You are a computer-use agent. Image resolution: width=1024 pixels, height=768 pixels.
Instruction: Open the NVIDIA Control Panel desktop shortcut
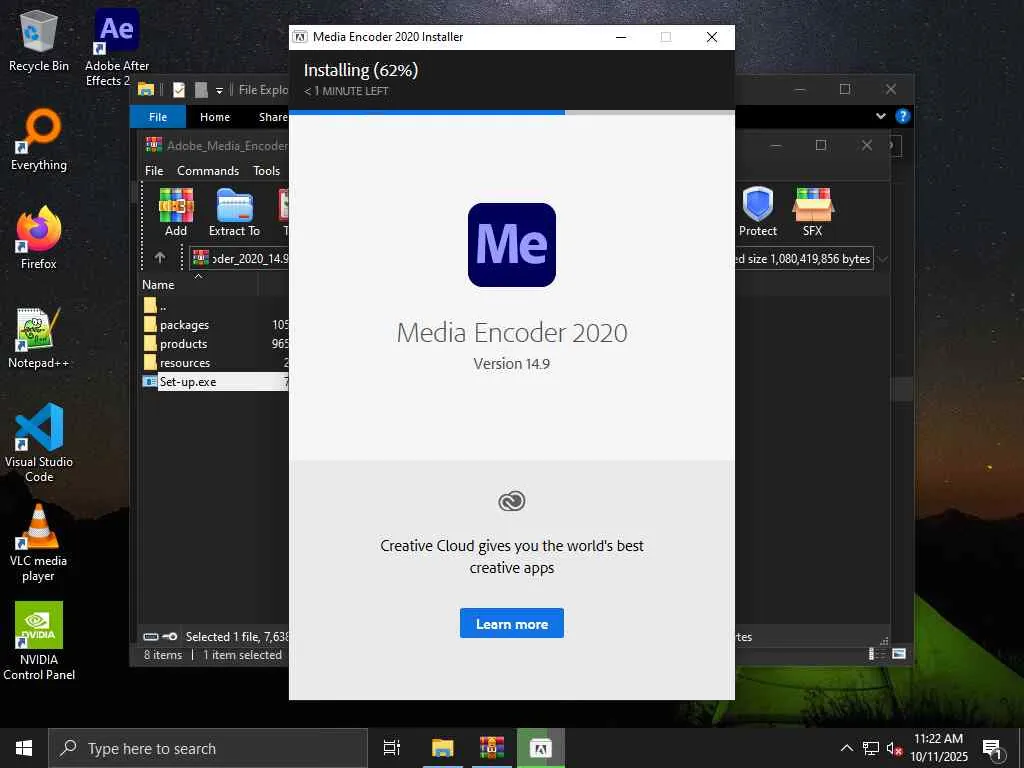(x=39, y=641)
